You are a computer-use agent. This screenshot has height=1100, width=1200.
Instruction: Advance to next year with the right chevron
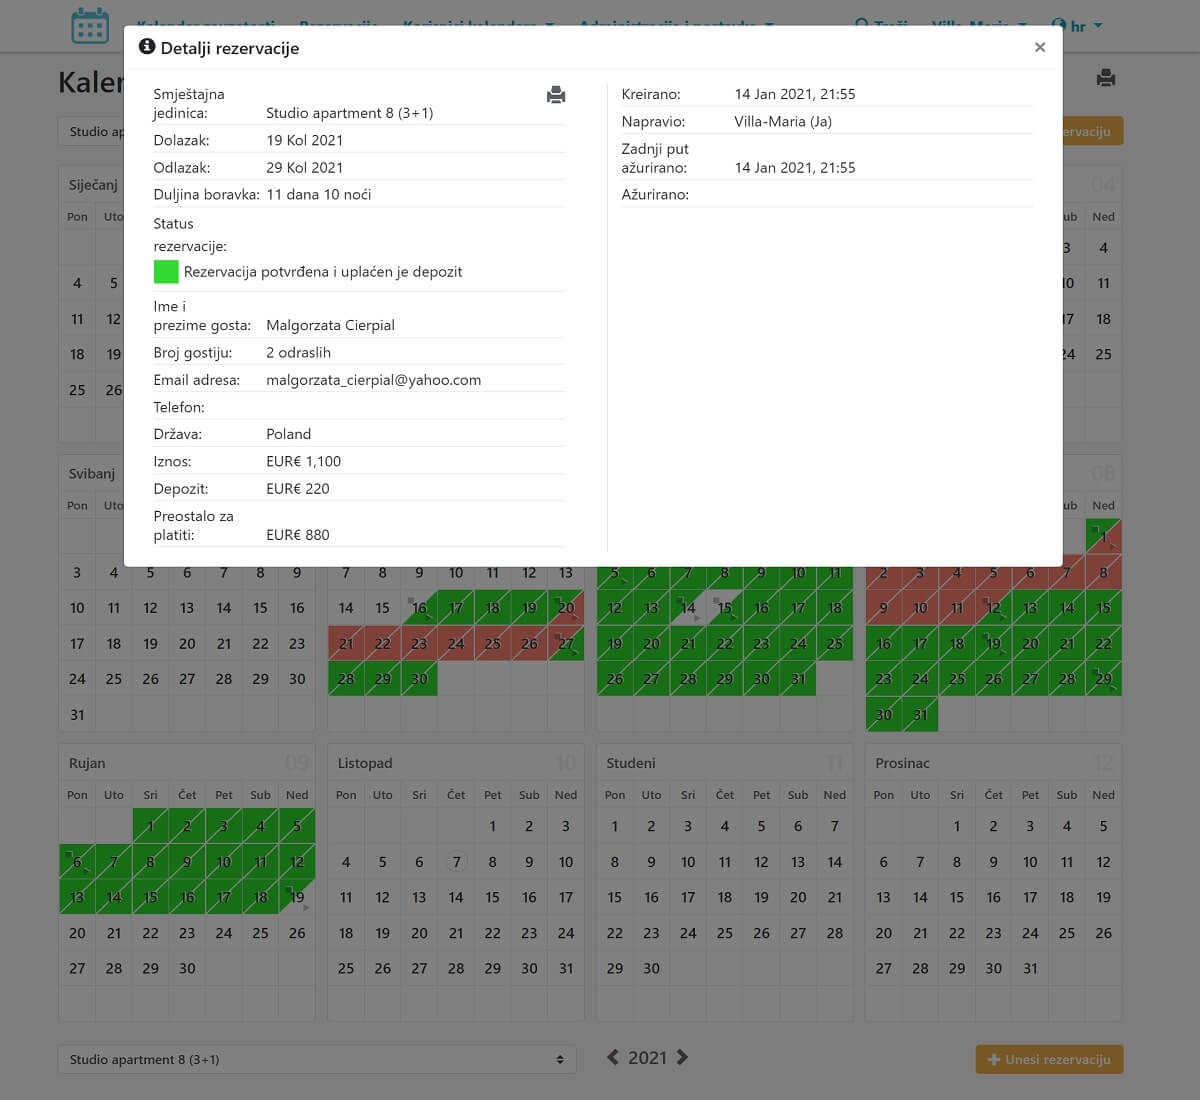[683, 1057]
